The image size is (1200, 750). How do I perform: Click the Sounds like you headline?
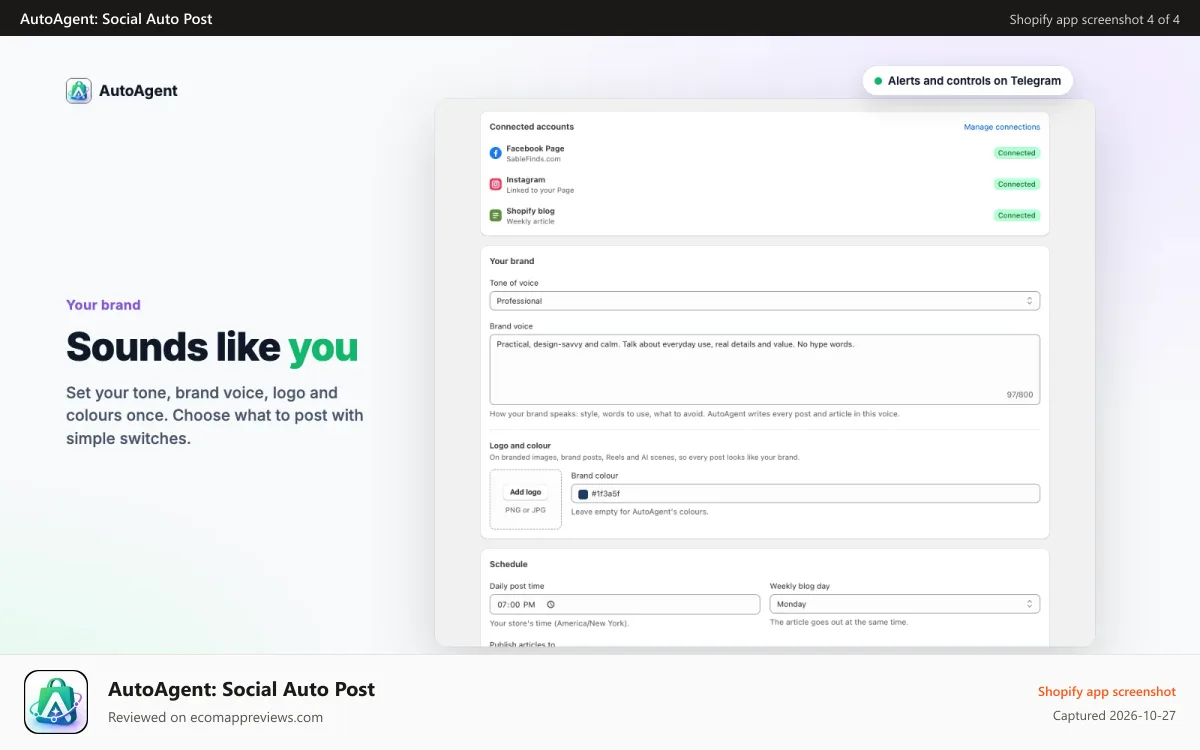coord(212,347)
